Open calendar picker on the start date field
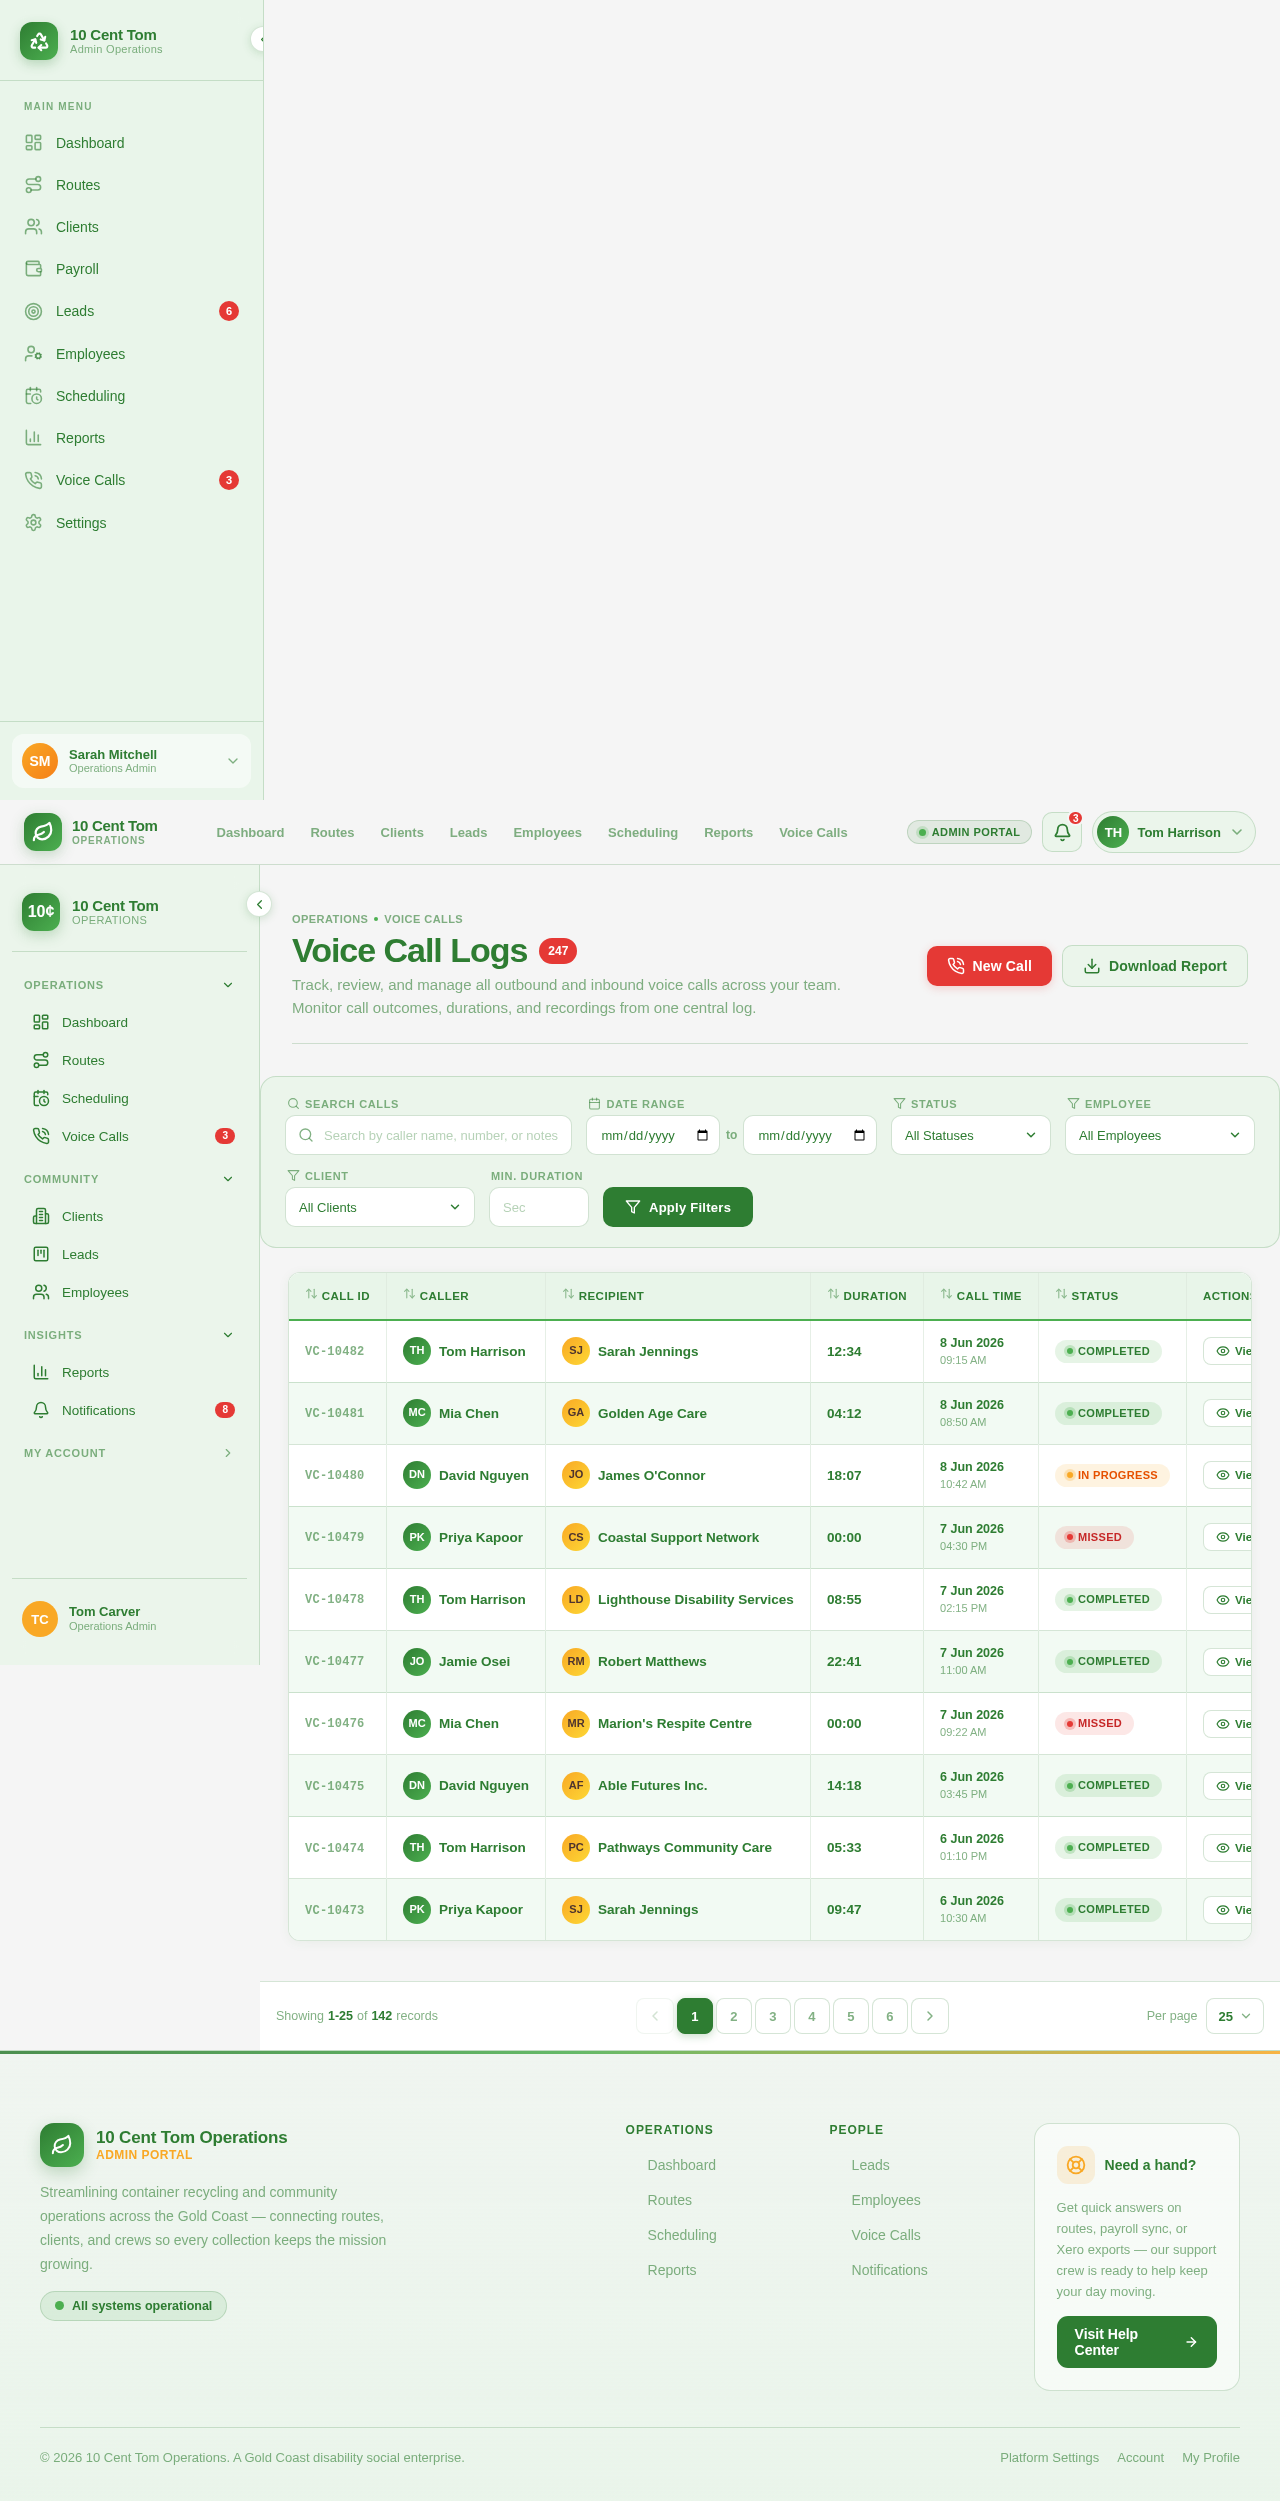The height and width of the screenshot is (2501, 1280). pos(702,1135)
